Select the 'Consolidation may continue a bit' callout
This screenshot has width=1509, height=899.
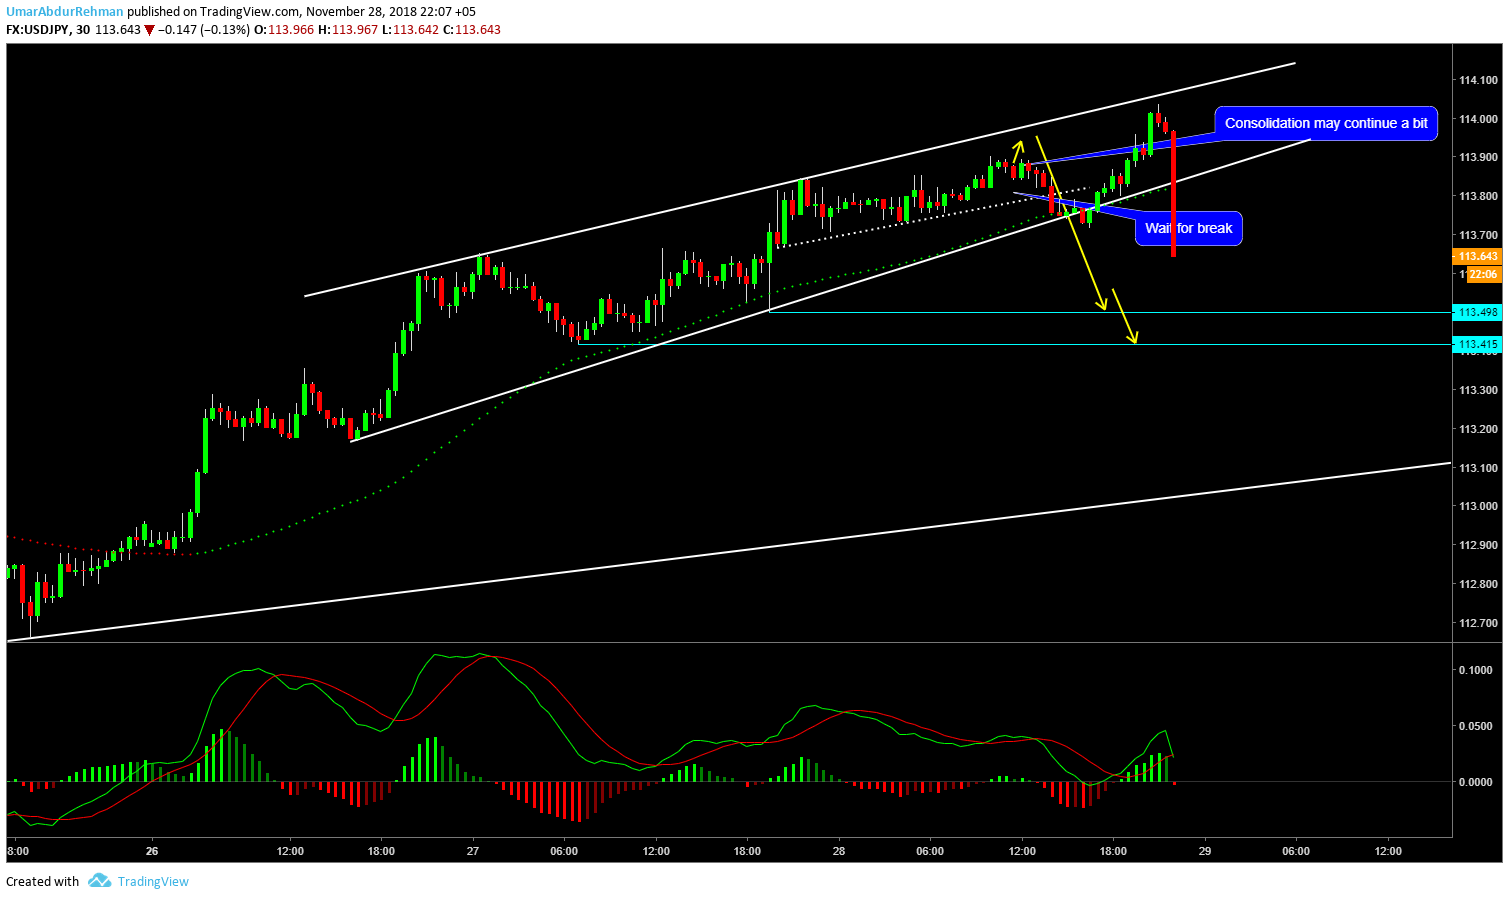coord(1326,123)
